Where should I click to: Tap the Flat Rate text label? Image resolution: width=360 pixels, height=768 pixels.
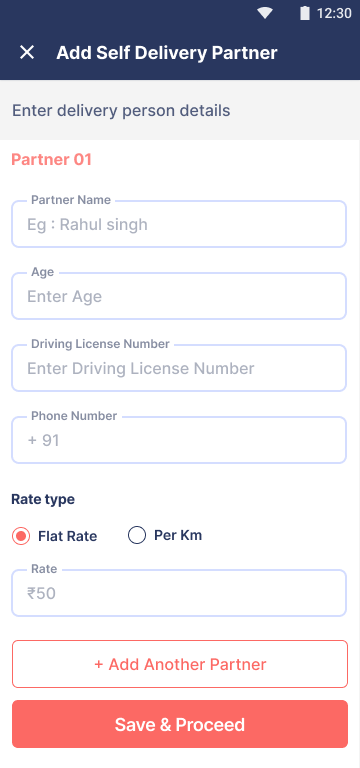[x=68, y=536]
